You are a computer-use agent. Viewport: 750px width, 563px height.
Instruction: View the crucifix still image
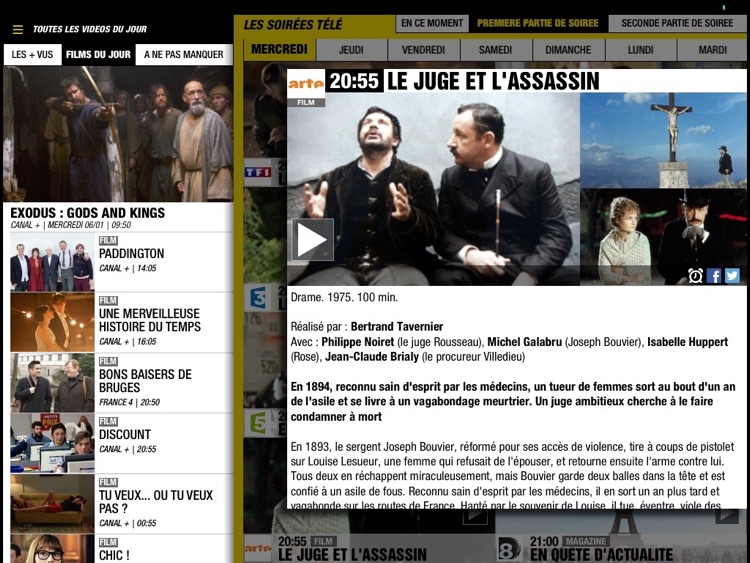pyautogui.click(x=663, y=141)
